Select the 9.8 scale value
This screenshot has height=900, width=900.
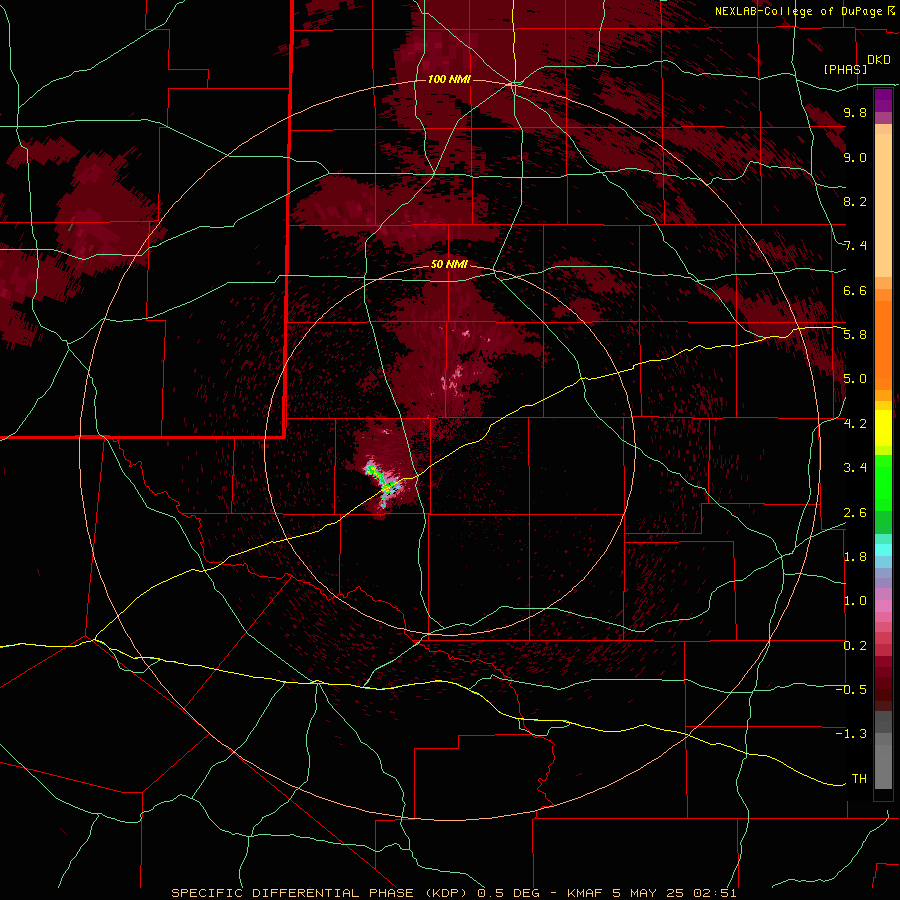pyautogui.click(x=855, y=112)
